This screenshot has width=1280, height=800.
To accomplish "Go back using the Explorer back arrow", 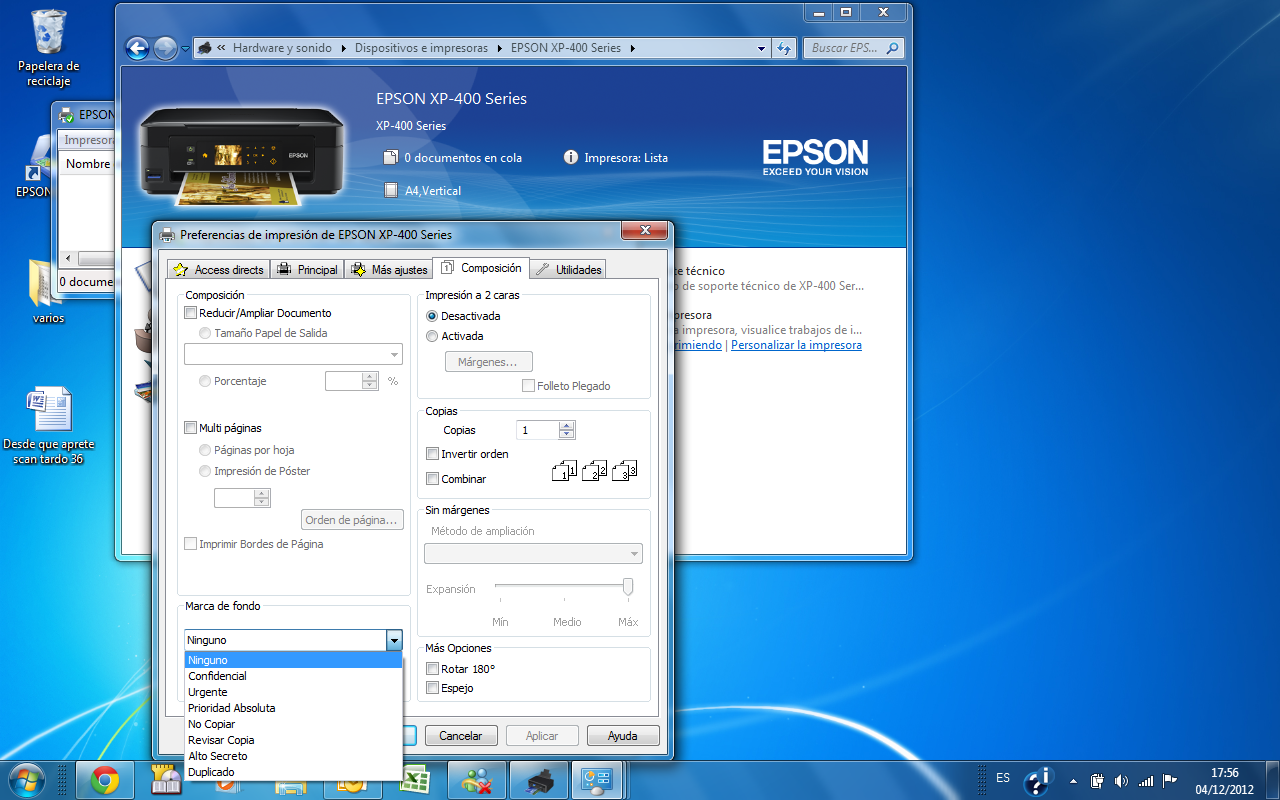I will [x=137, y=48].
